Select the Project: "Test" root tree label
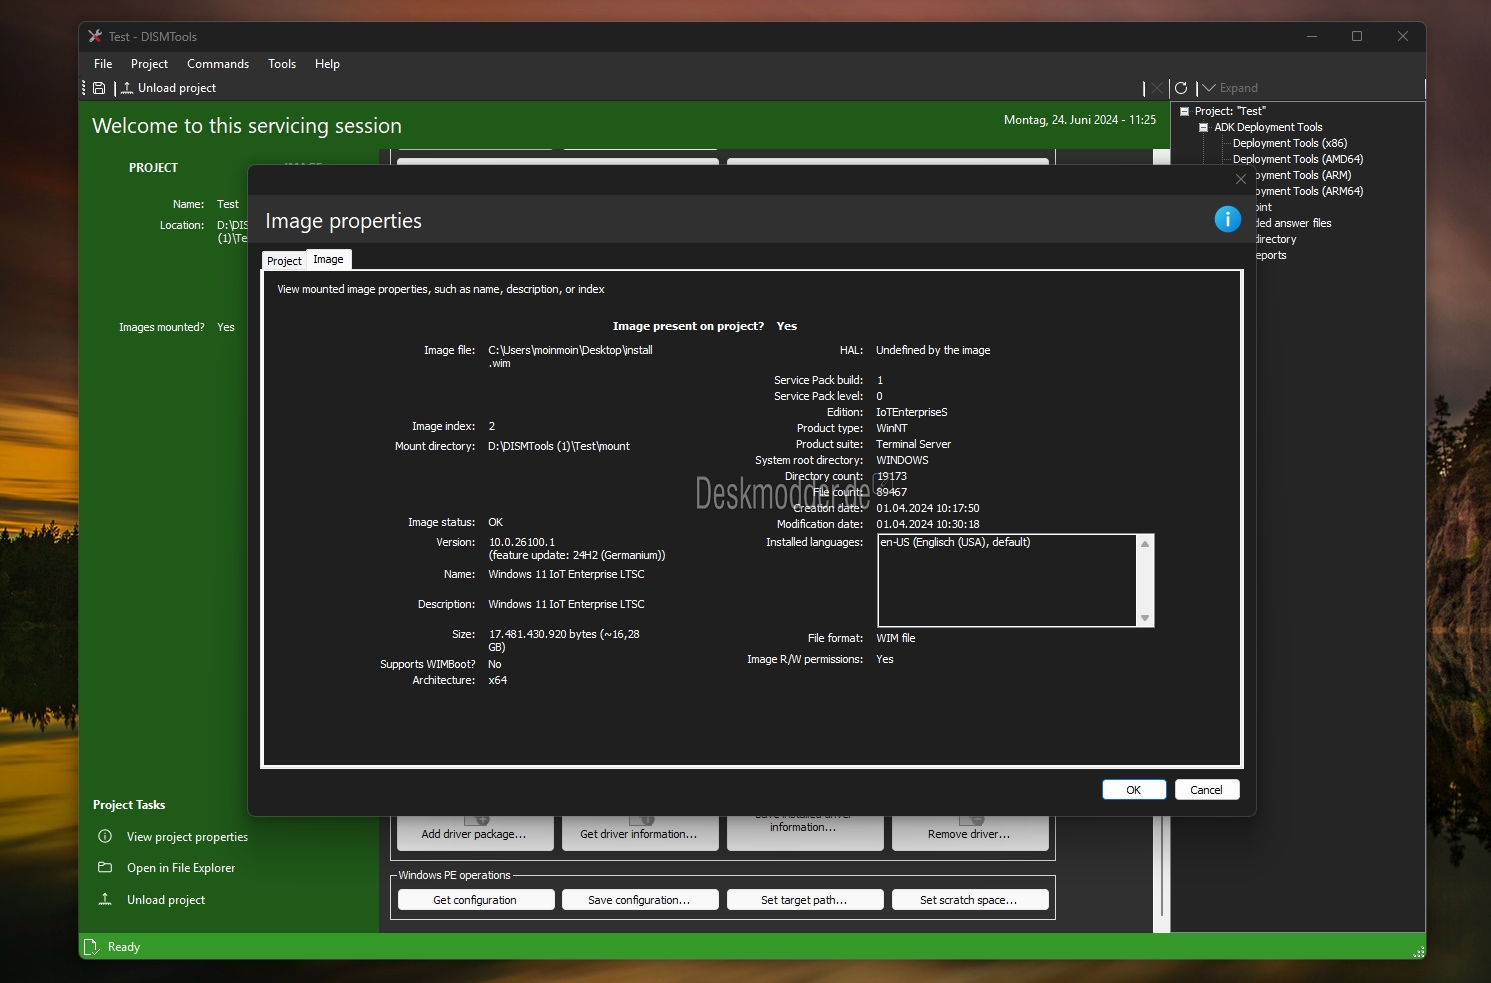The width and height of the screenshot is (1491, 983). pos(1230,111)
